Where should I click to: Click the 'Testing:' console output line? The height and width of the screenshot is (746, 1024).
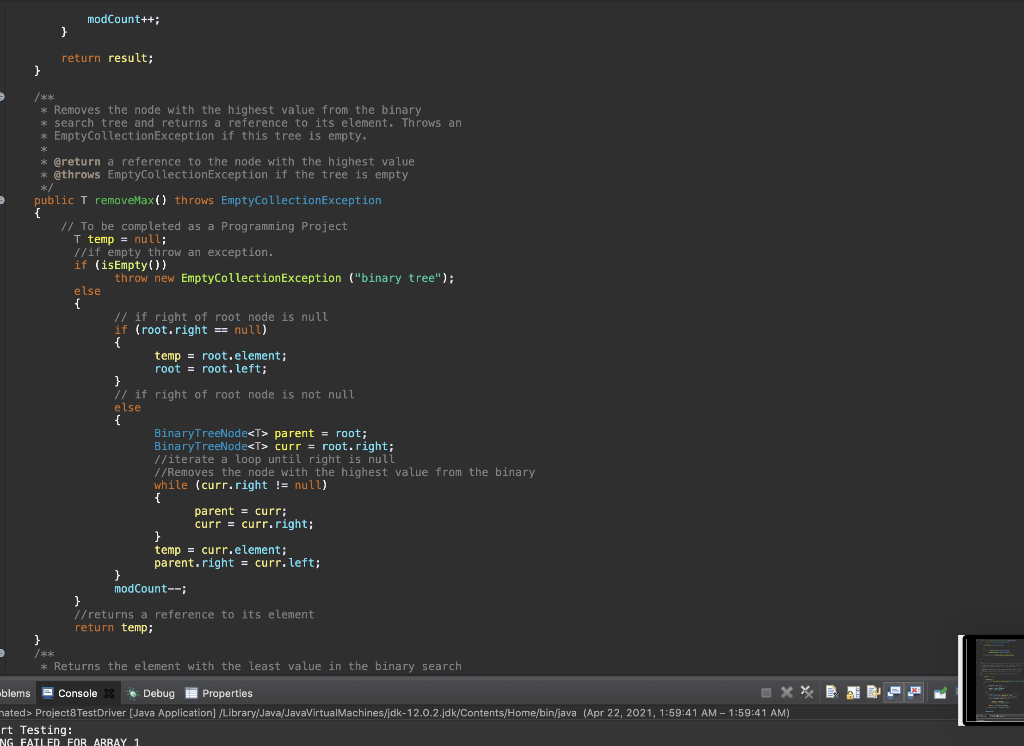(x=46, y=730)
